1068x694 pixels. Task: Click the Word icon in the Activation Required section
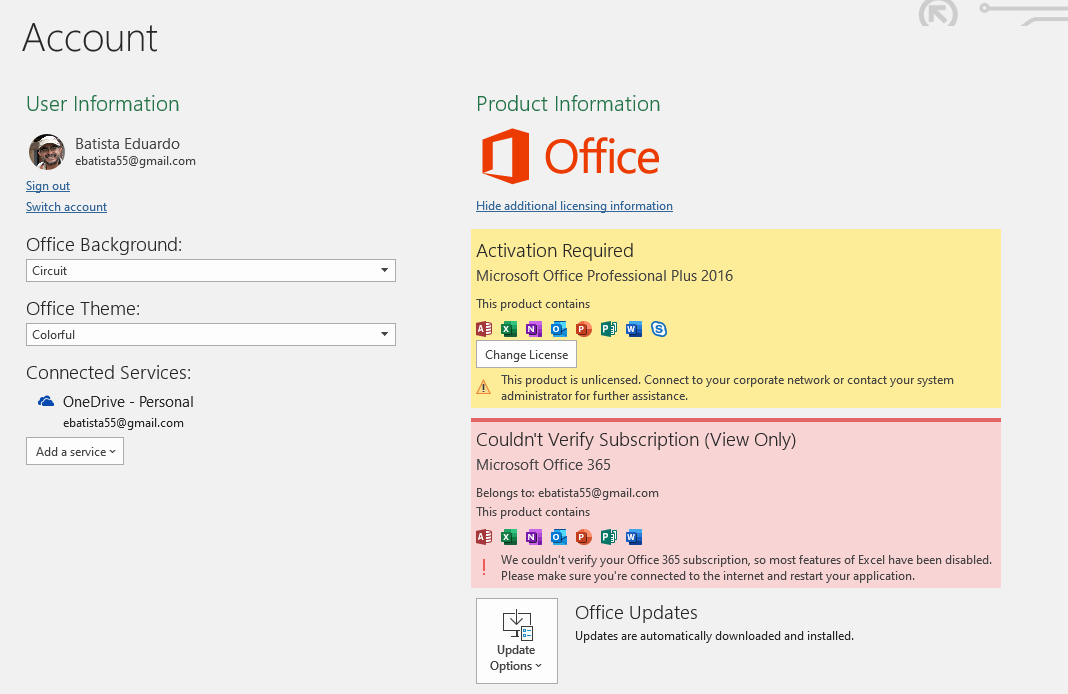(634, 330)
